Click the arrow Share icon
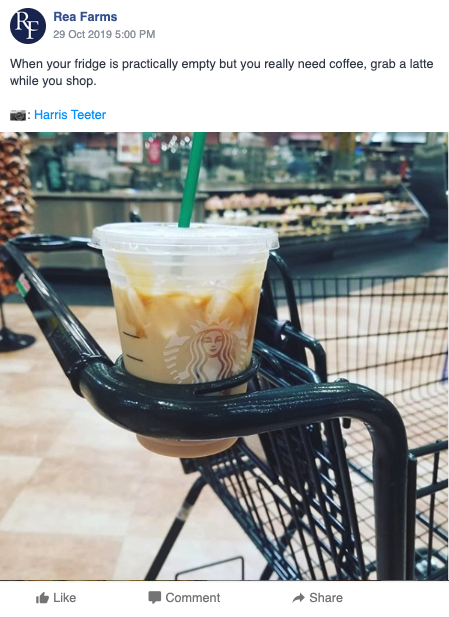This screenshot has height=618, width=449. 298,598
